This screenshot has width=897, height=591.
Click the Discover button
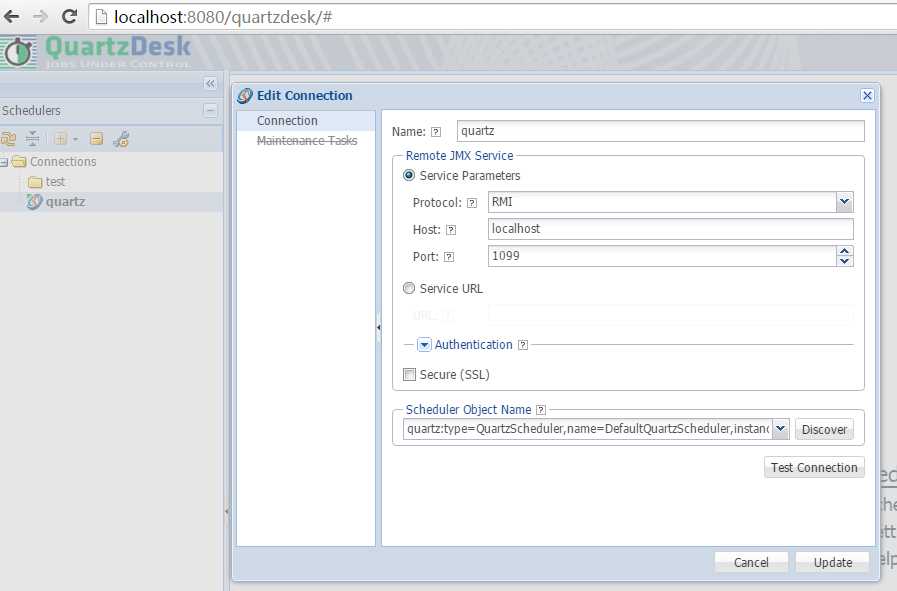(824, 430)
